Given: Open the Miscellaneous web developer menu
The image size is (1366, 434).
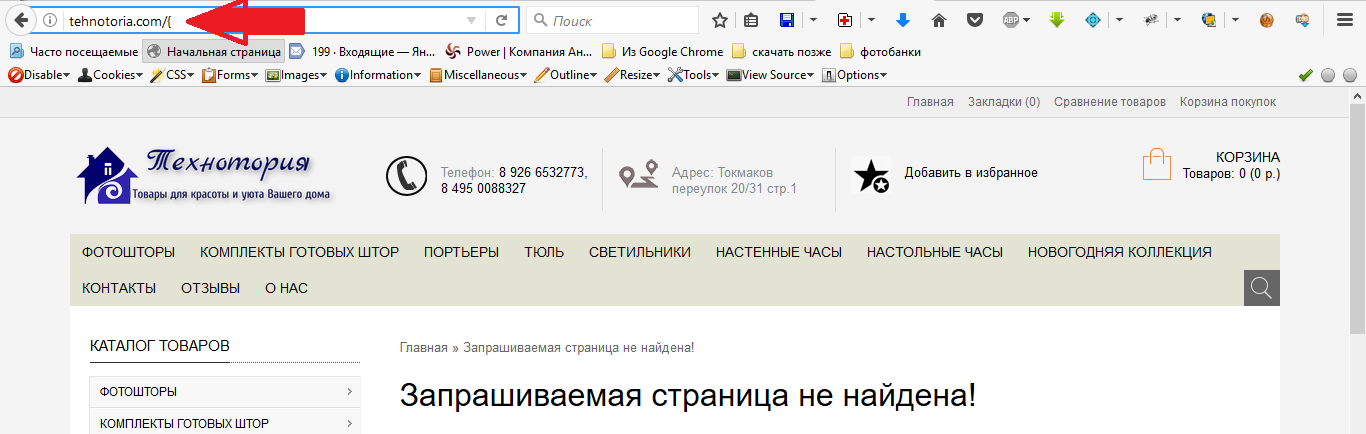Looking at the screenshot, I should (479, 75).
